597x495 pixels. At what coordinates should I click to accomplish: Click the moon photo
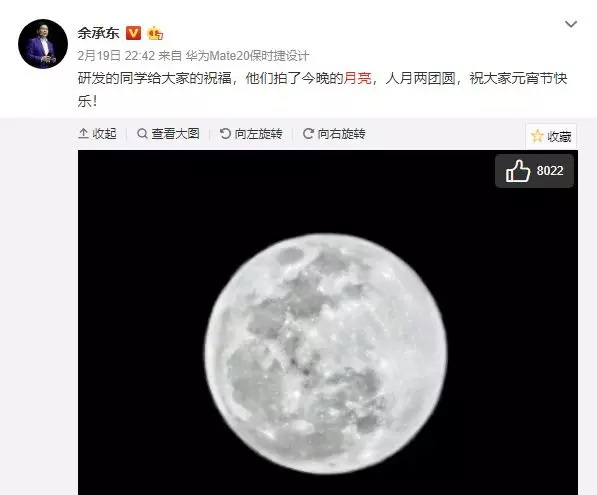point(328,322)
